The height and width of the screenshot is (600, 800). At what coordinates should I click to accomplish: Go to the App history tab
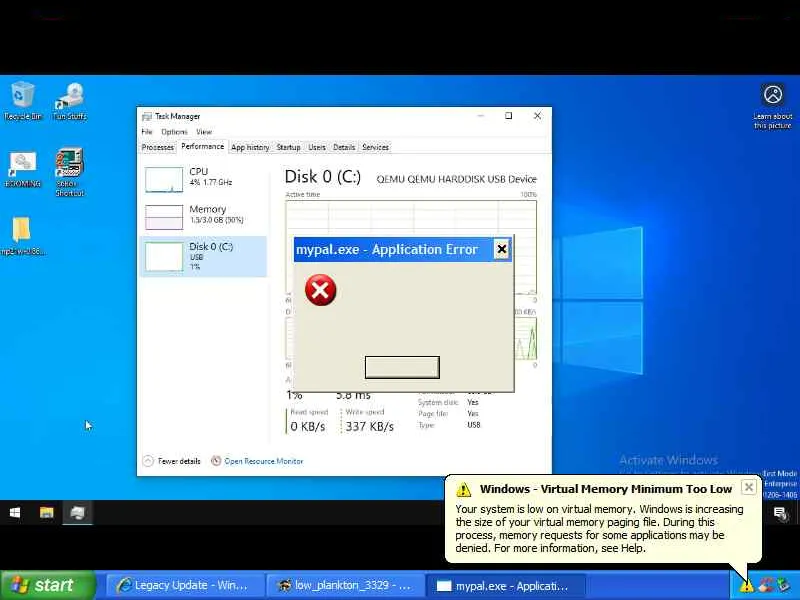click(x=250, y=147)
